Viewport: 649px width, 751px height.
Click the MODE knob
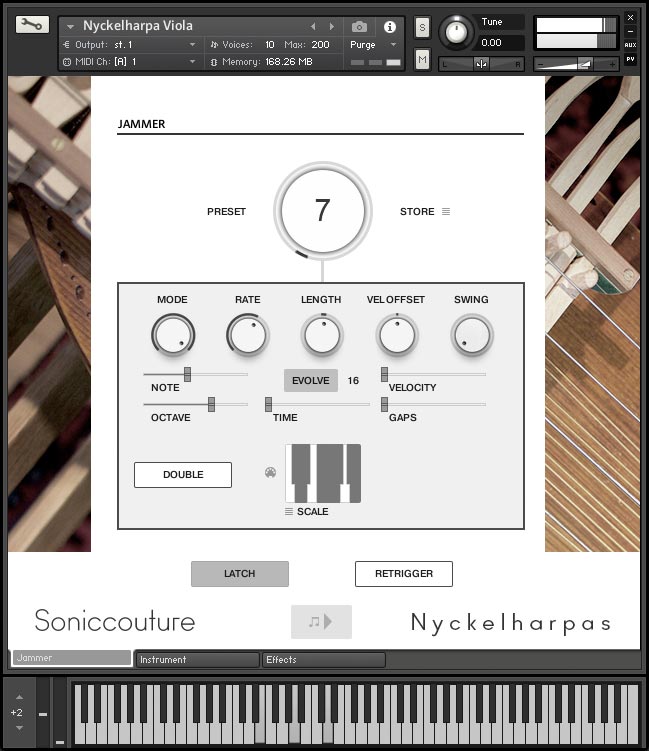[172, 335]
